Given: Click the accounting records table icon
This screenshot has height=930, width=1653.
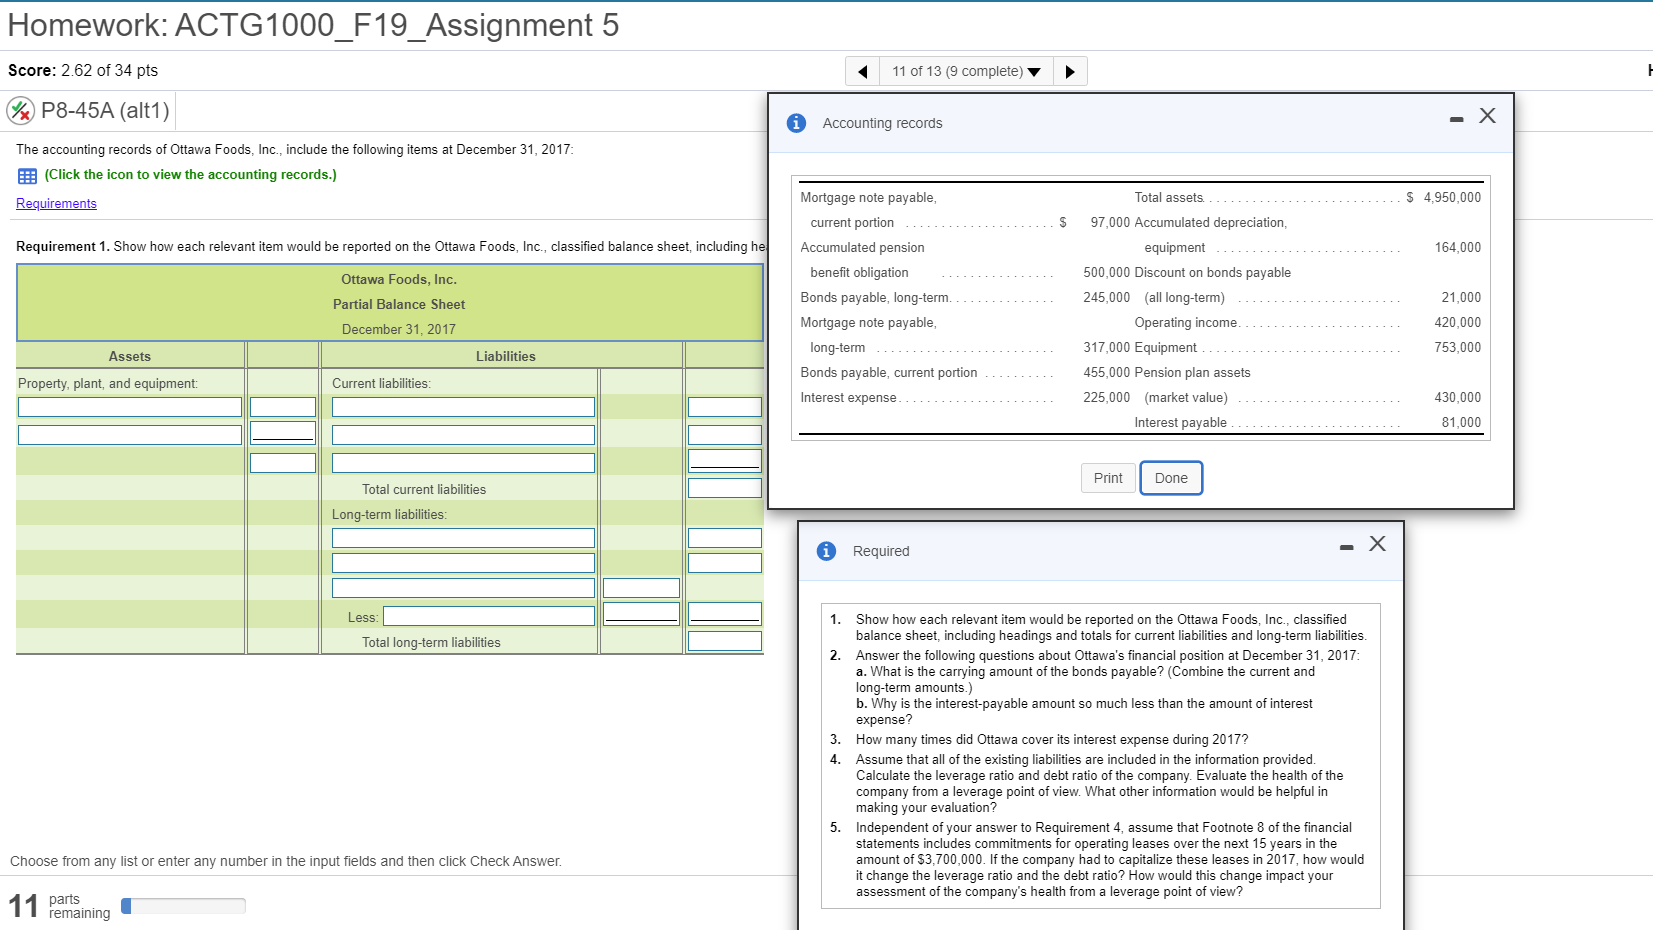Looking at the screenshot, I should (x=27, y=176).
